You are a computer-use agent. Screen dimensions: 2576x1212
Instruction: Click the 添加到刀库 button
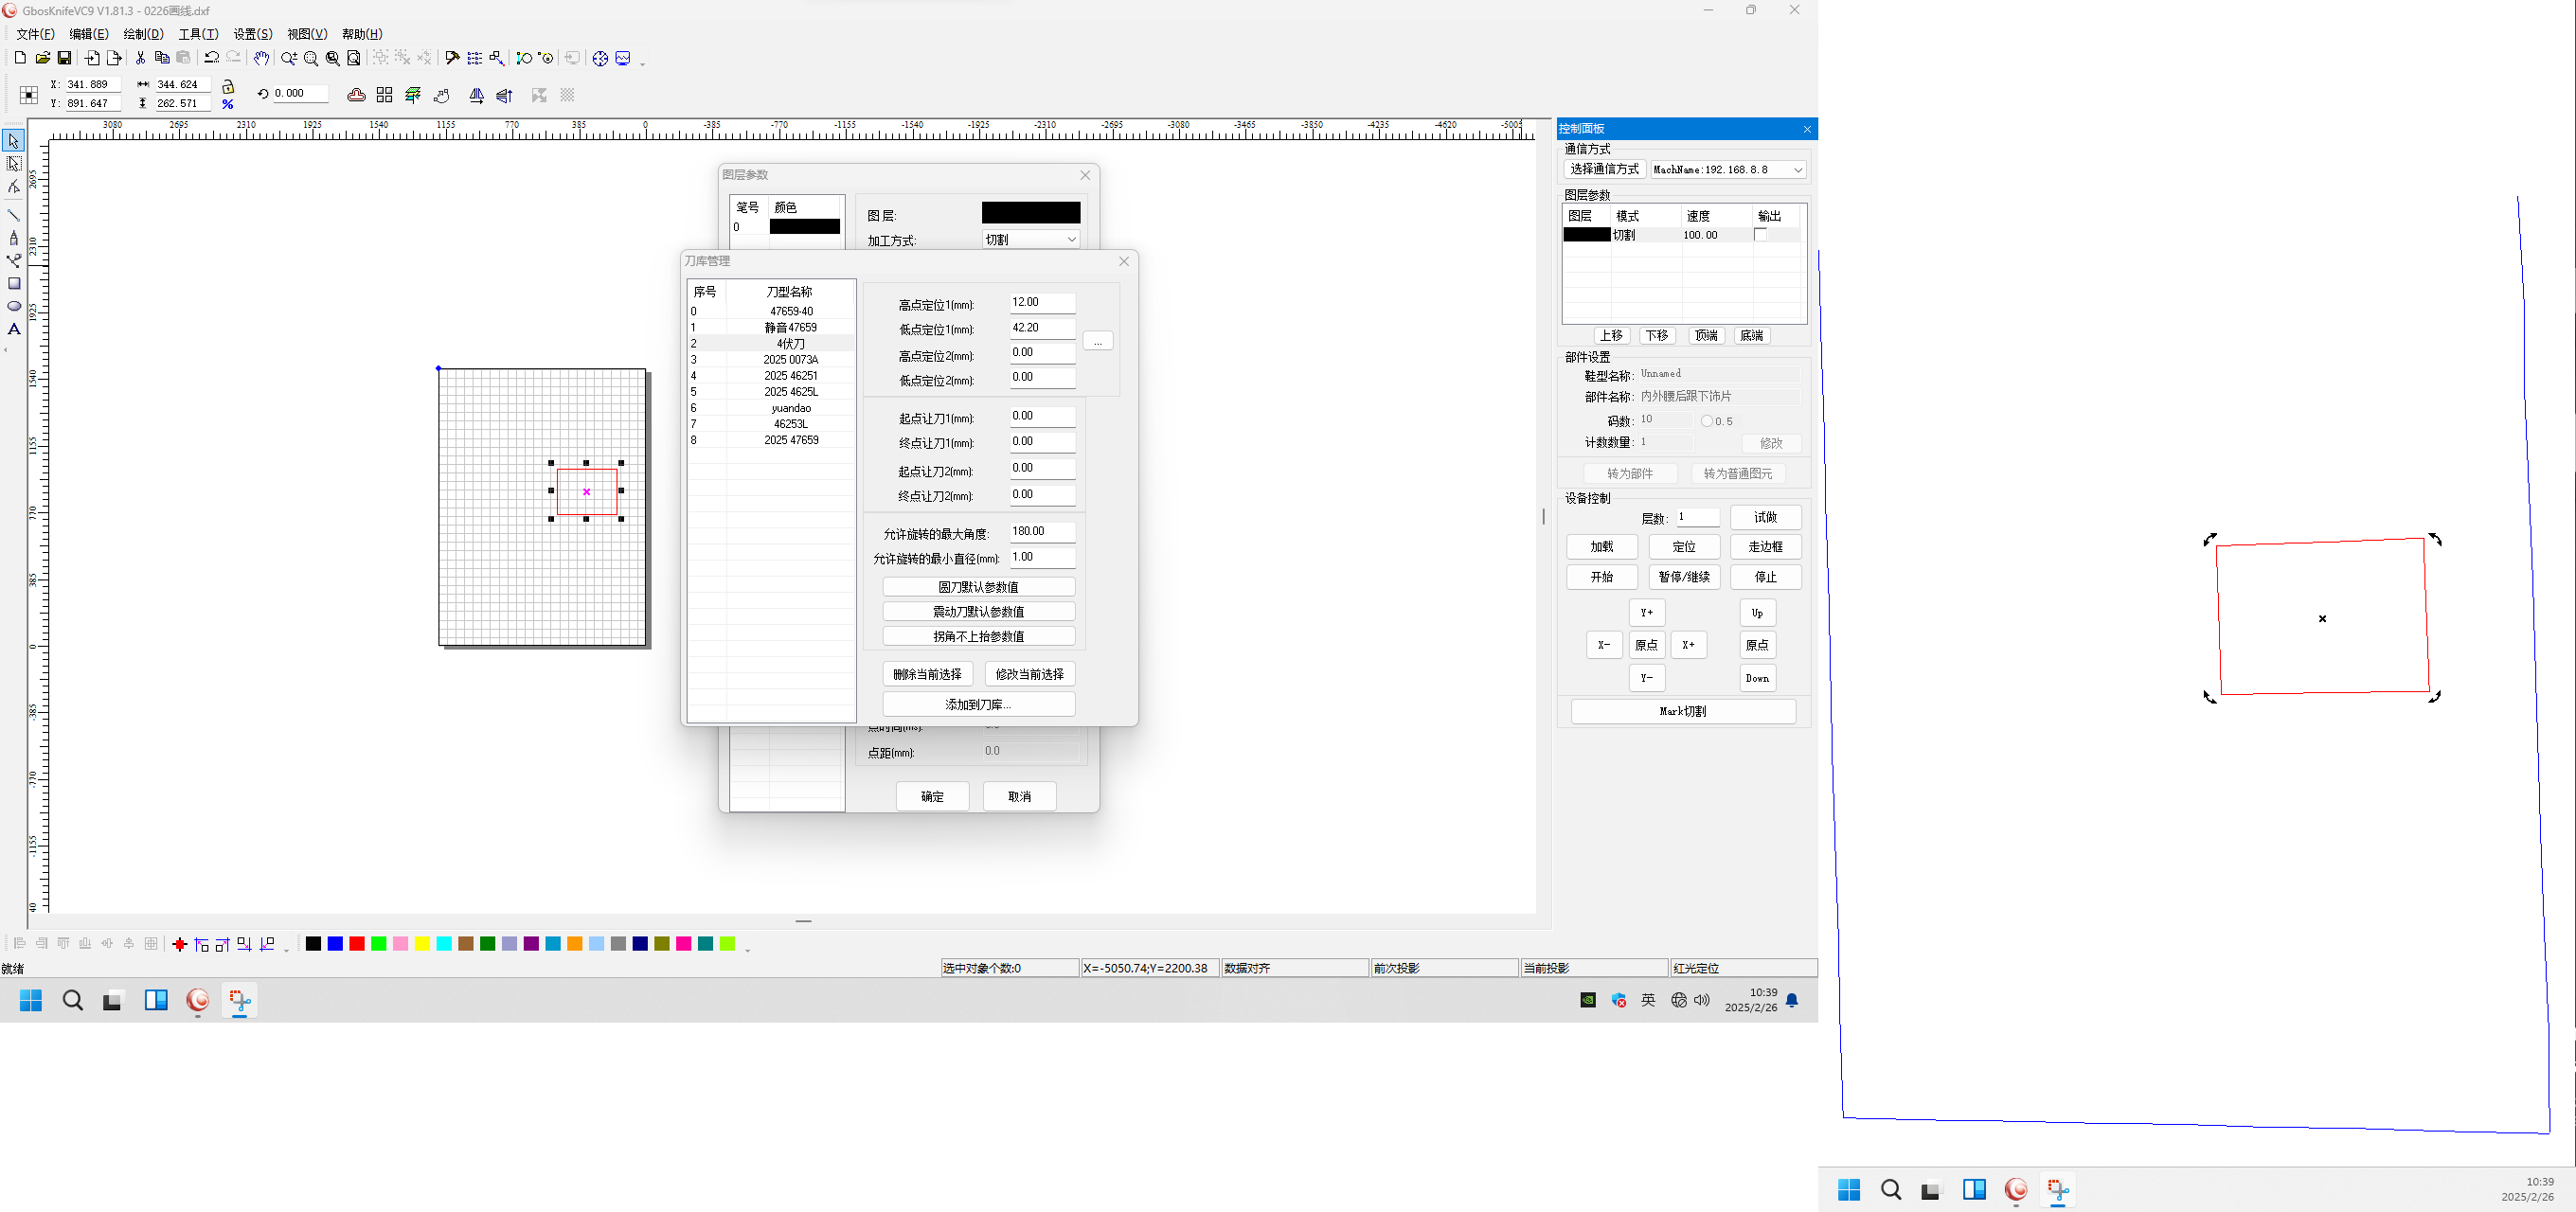(x=978, y=704)
